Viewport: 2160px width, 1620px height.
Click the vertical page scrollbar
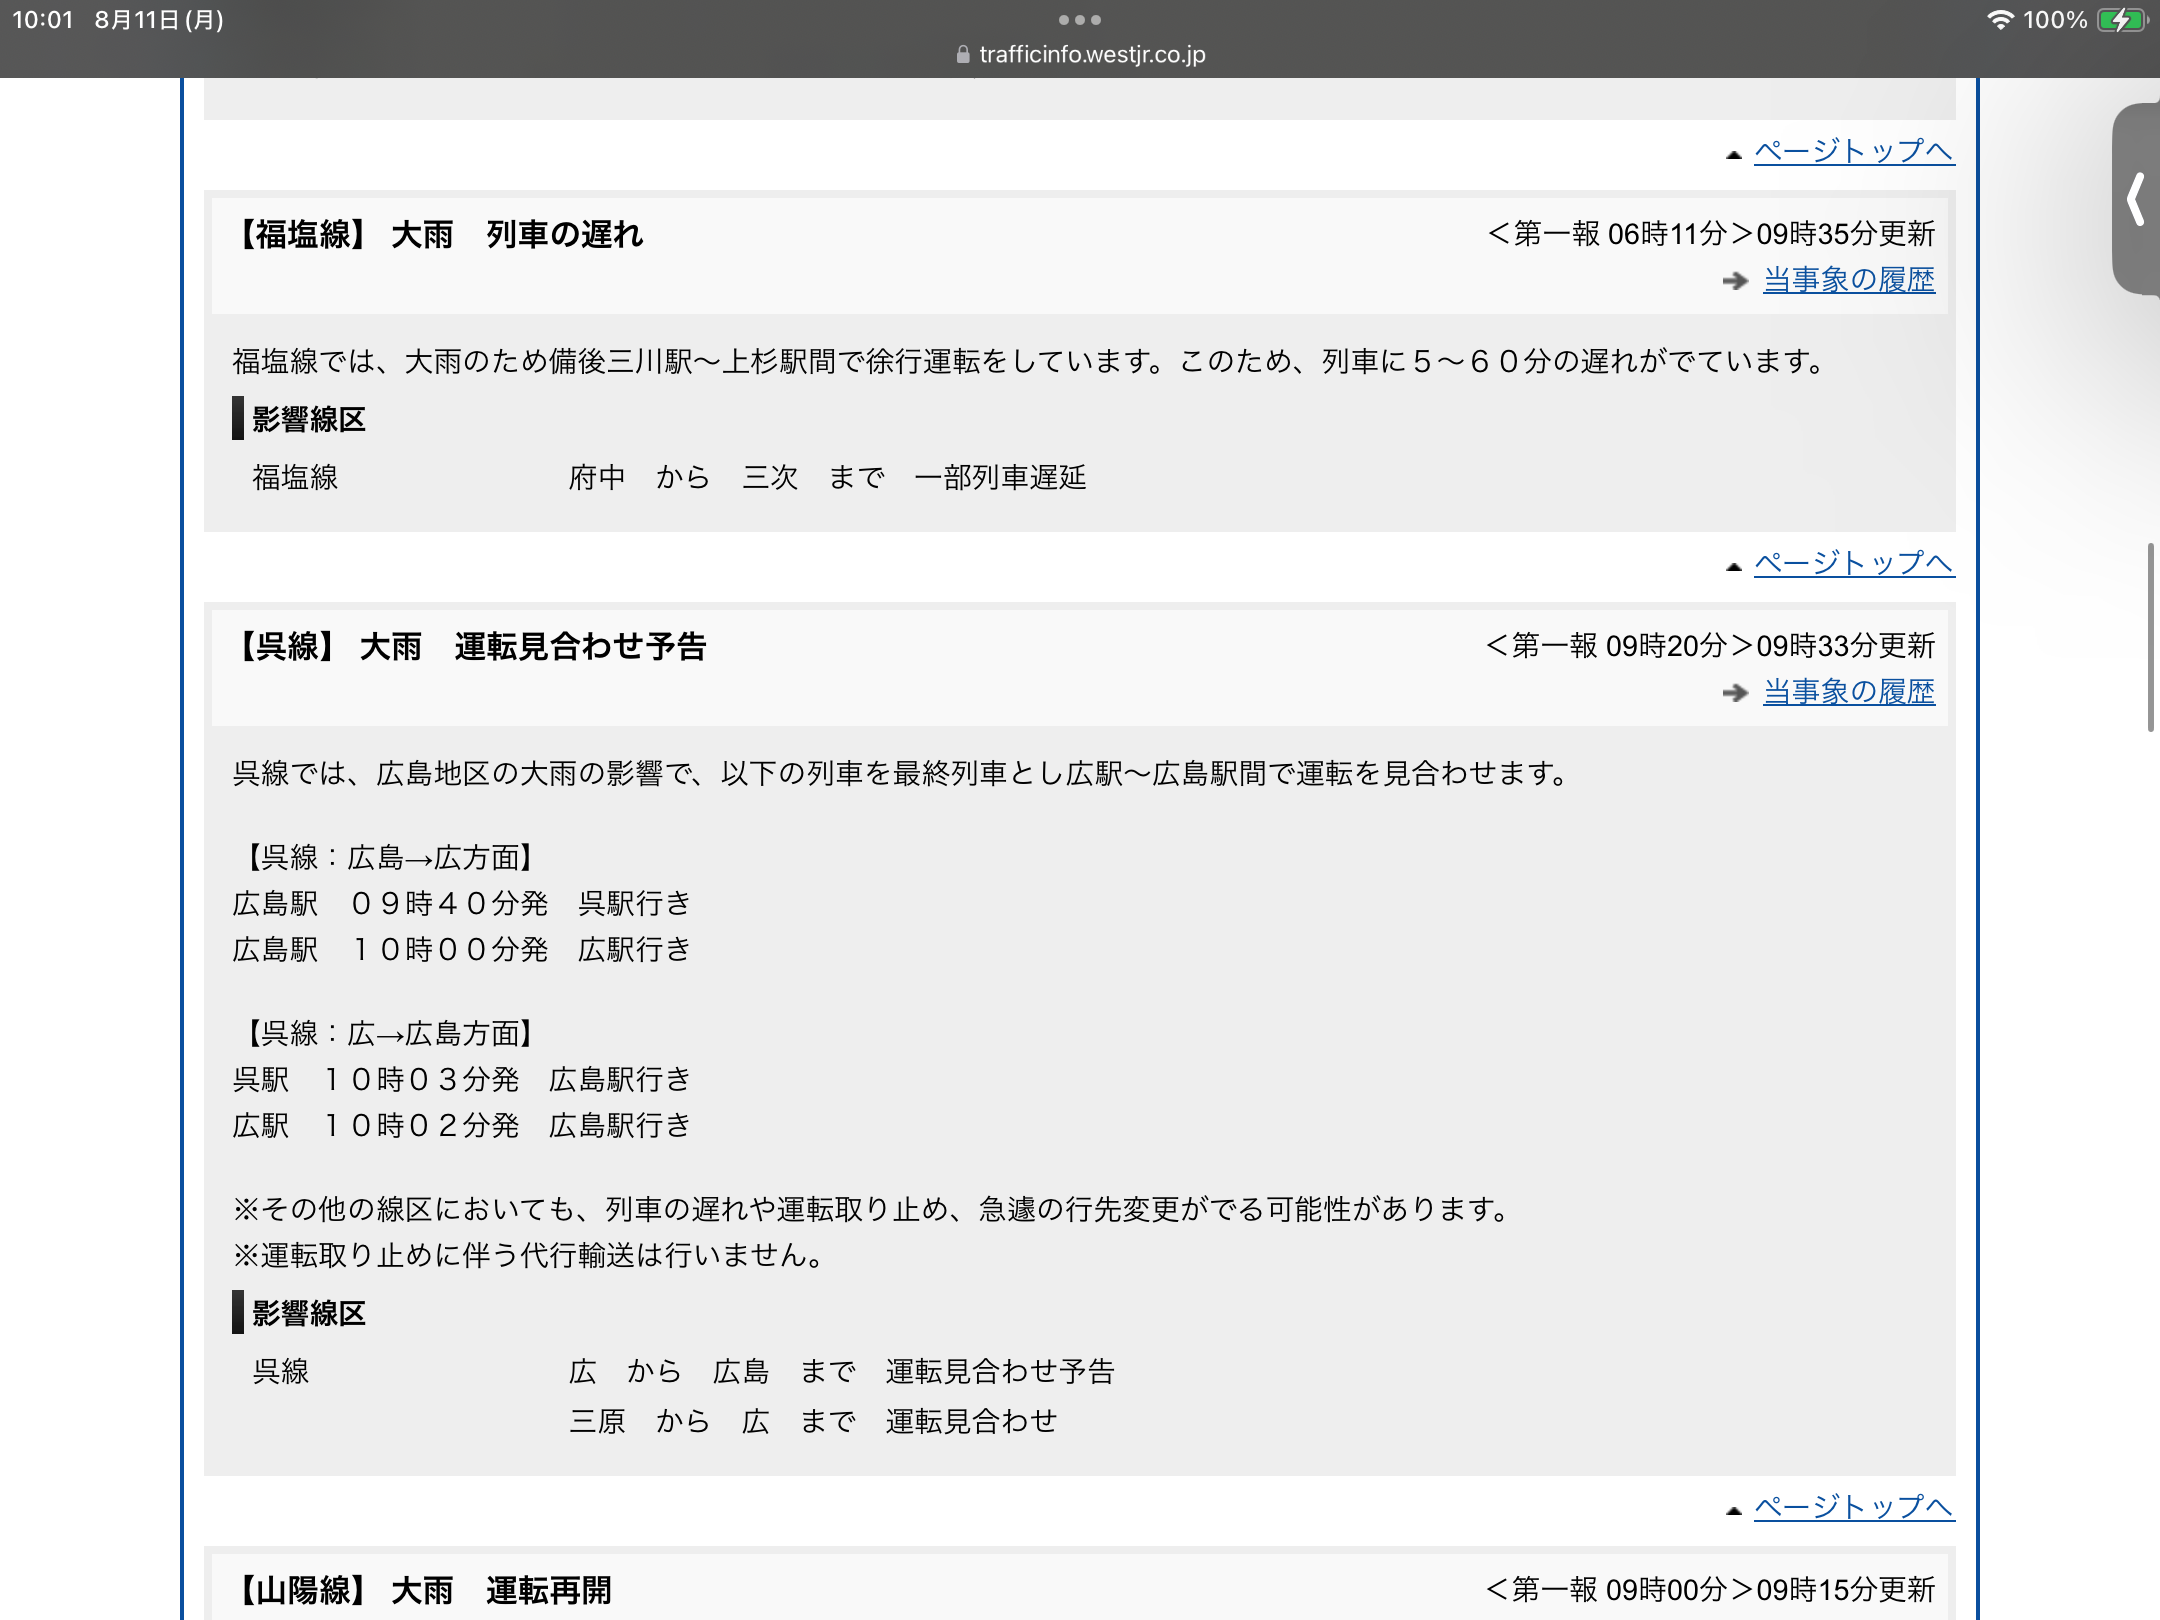(x=2150, y=638)
